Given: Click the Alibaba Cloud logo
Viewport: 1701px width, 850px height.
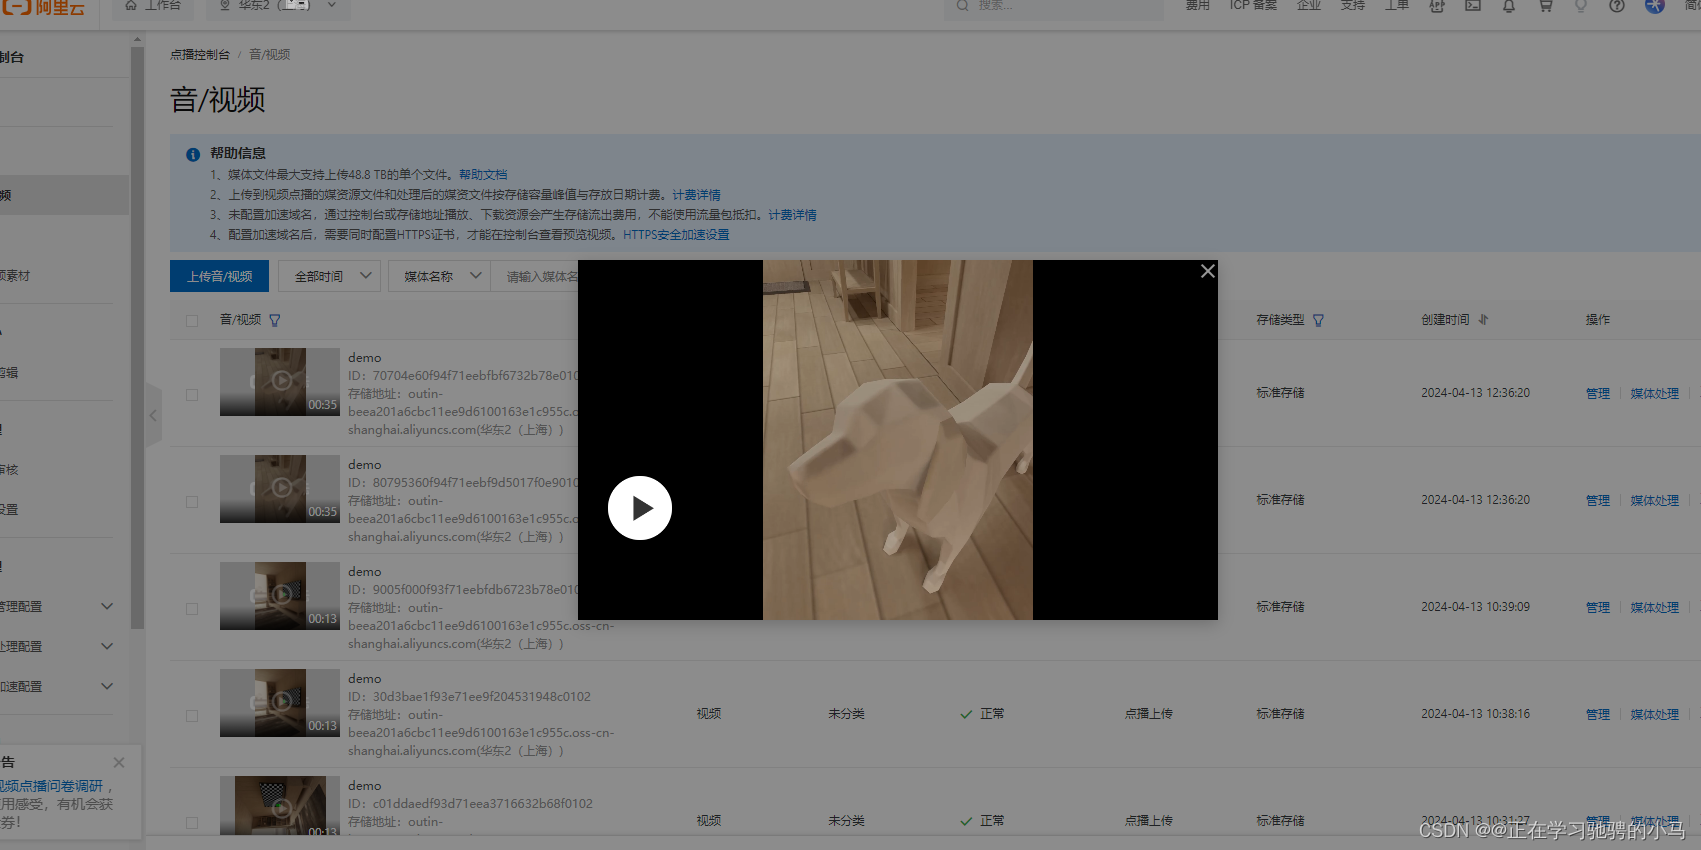Looking at the screenshot, I should pos(43,7).
